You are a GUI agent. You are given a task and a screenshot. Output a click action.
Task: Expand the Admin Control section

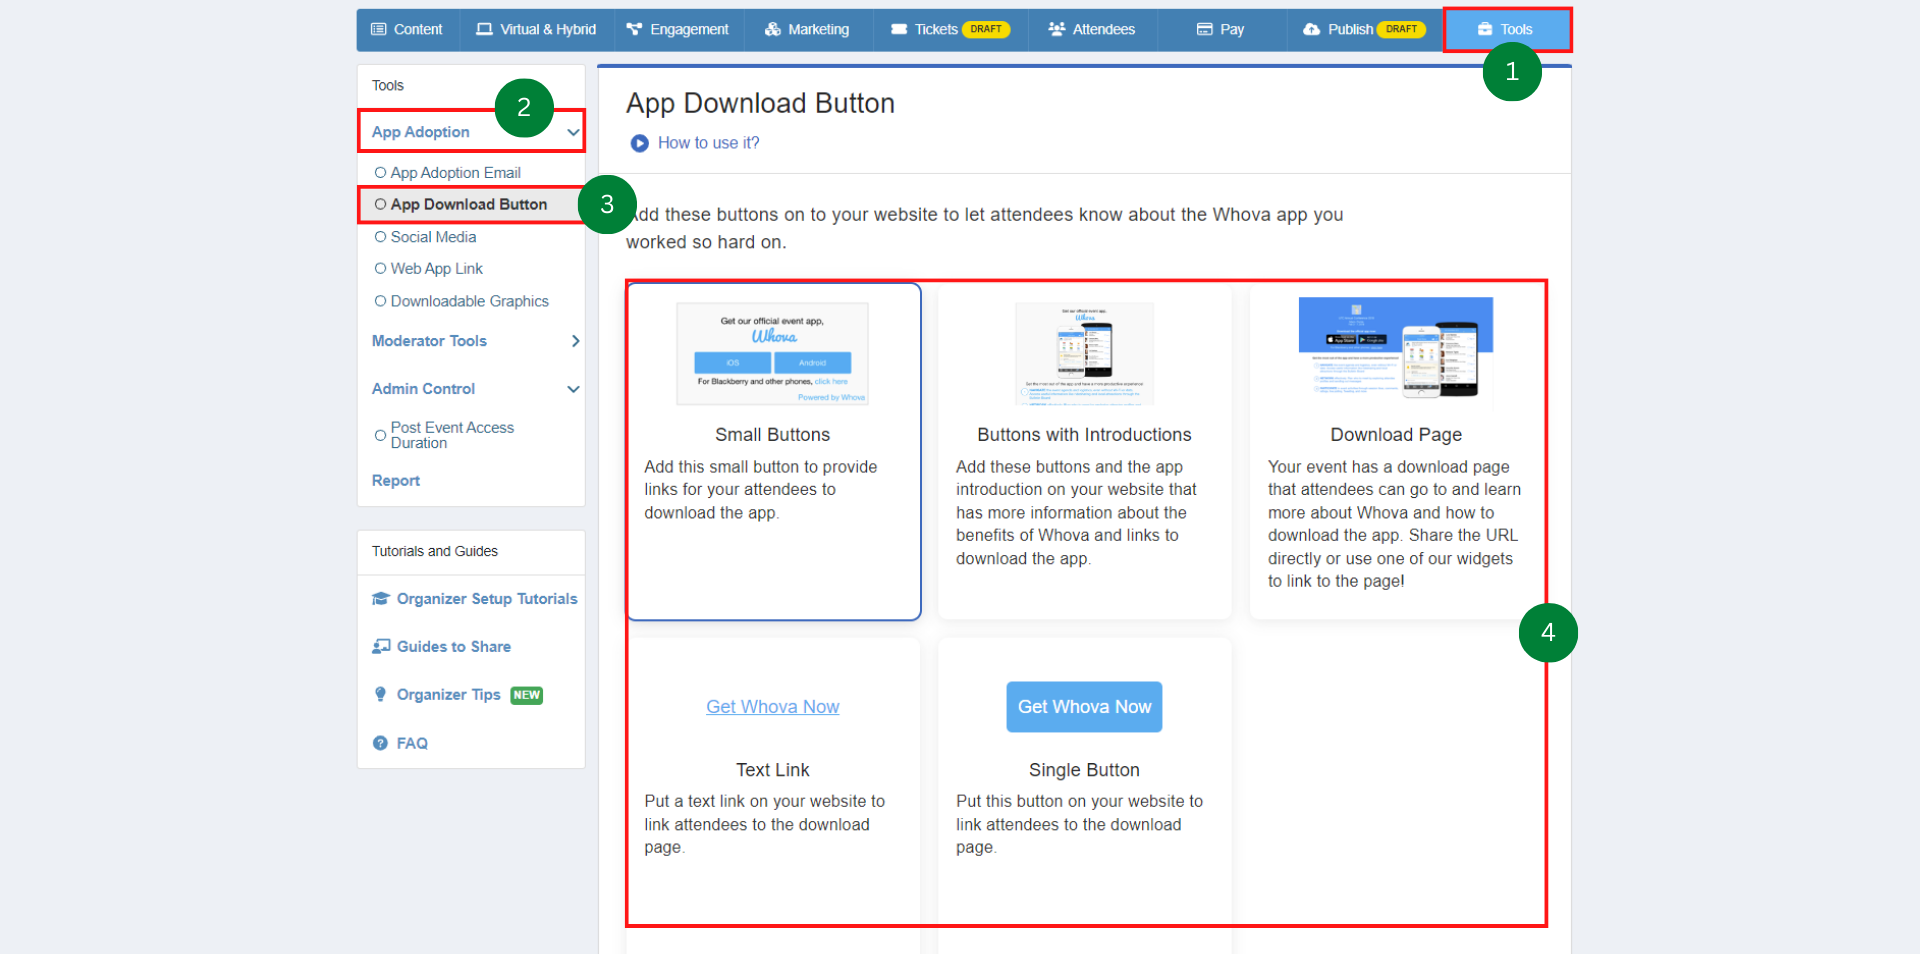(573, 389)
